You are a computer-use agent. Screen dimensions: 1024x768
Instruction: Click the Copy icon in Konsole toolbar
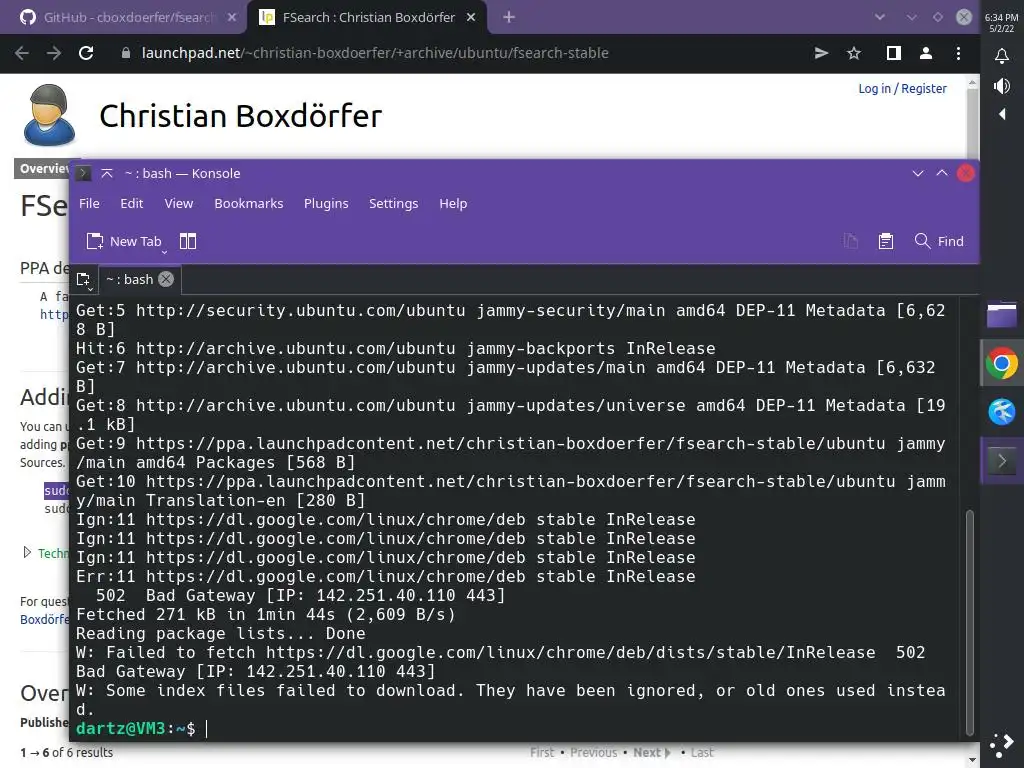(850, 241)
